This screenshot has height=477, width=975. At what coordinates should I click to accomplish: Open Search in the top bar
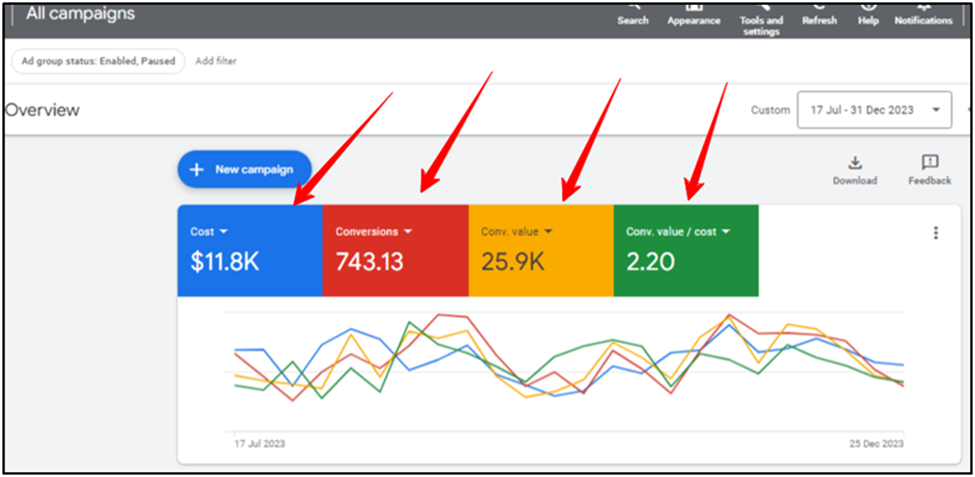(x=632, y=16)
